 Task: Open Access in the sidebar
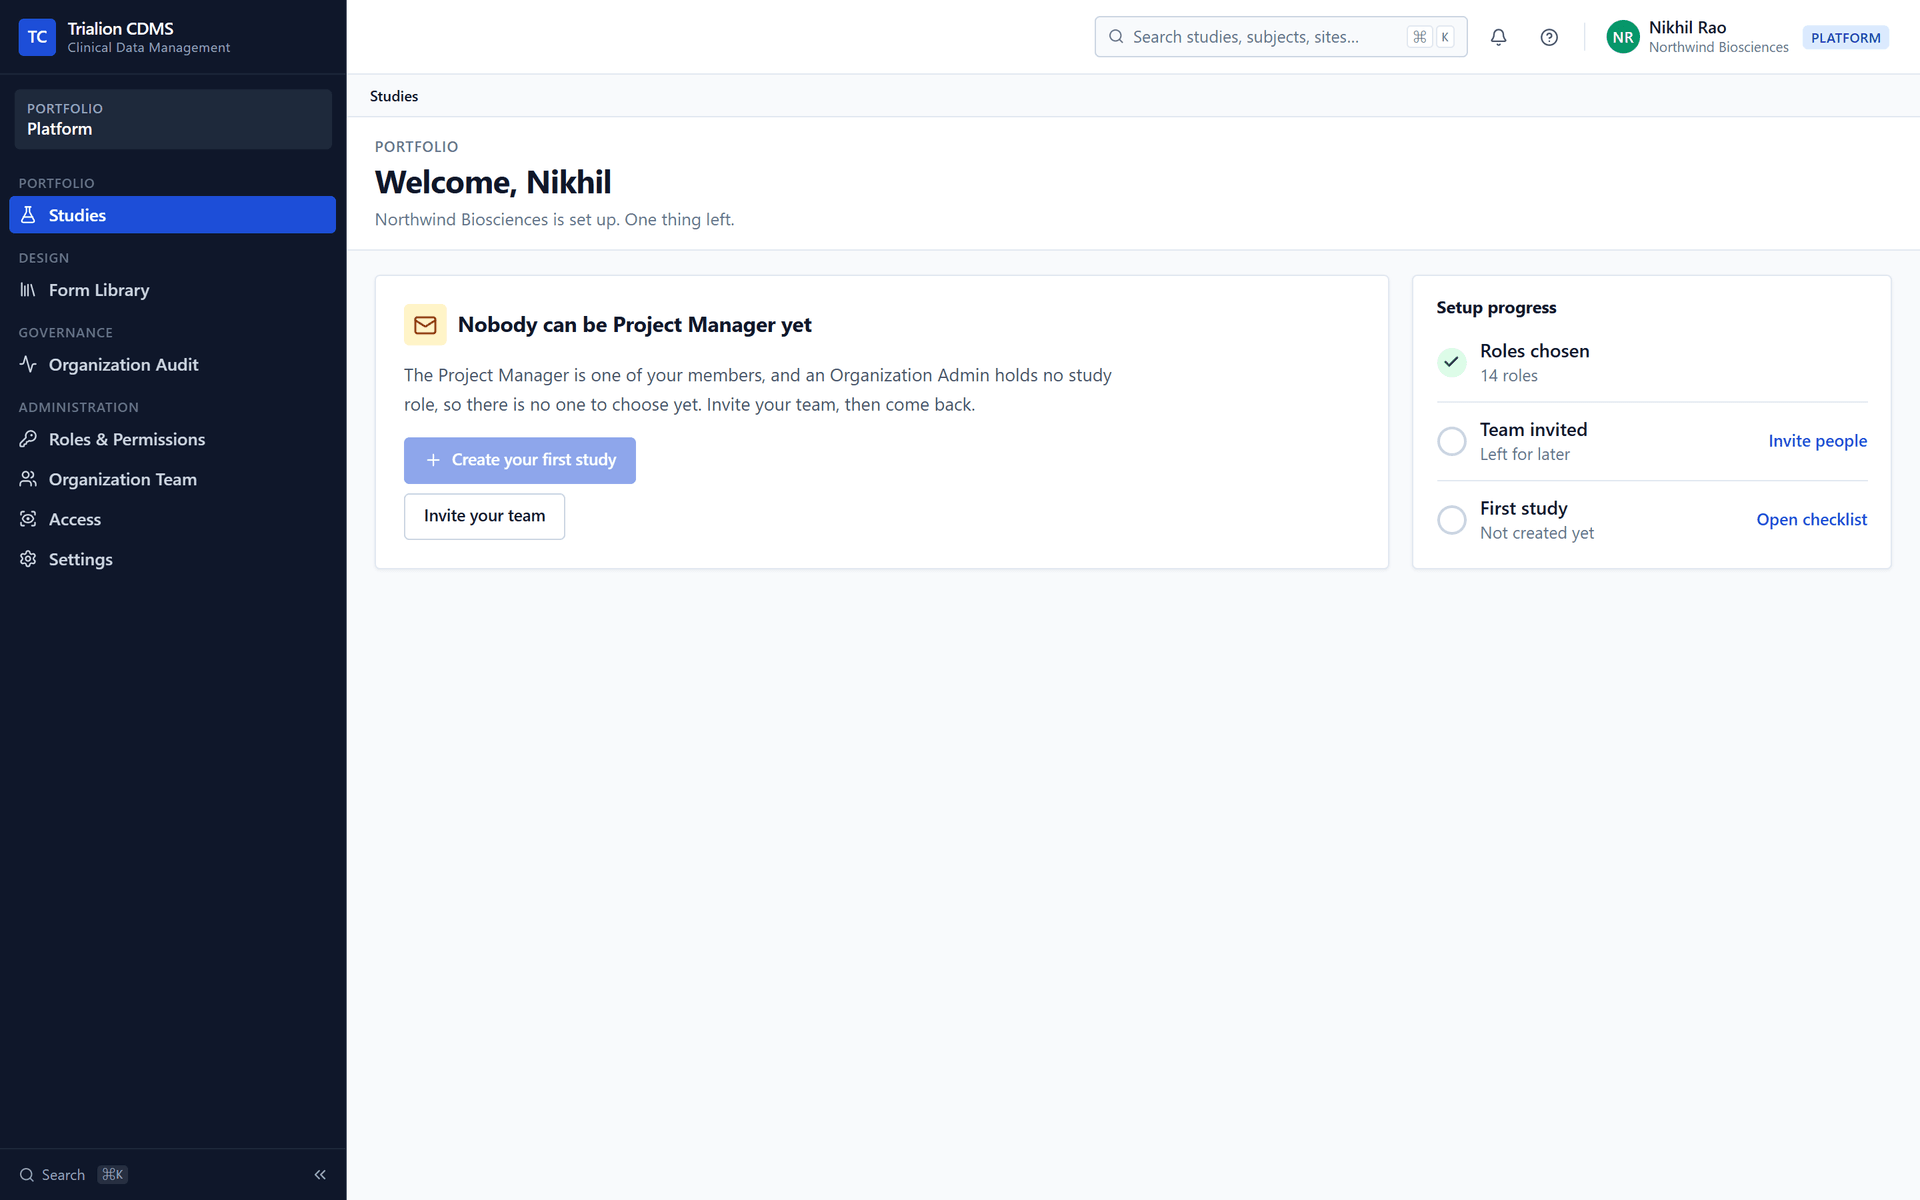coord(173,519)
